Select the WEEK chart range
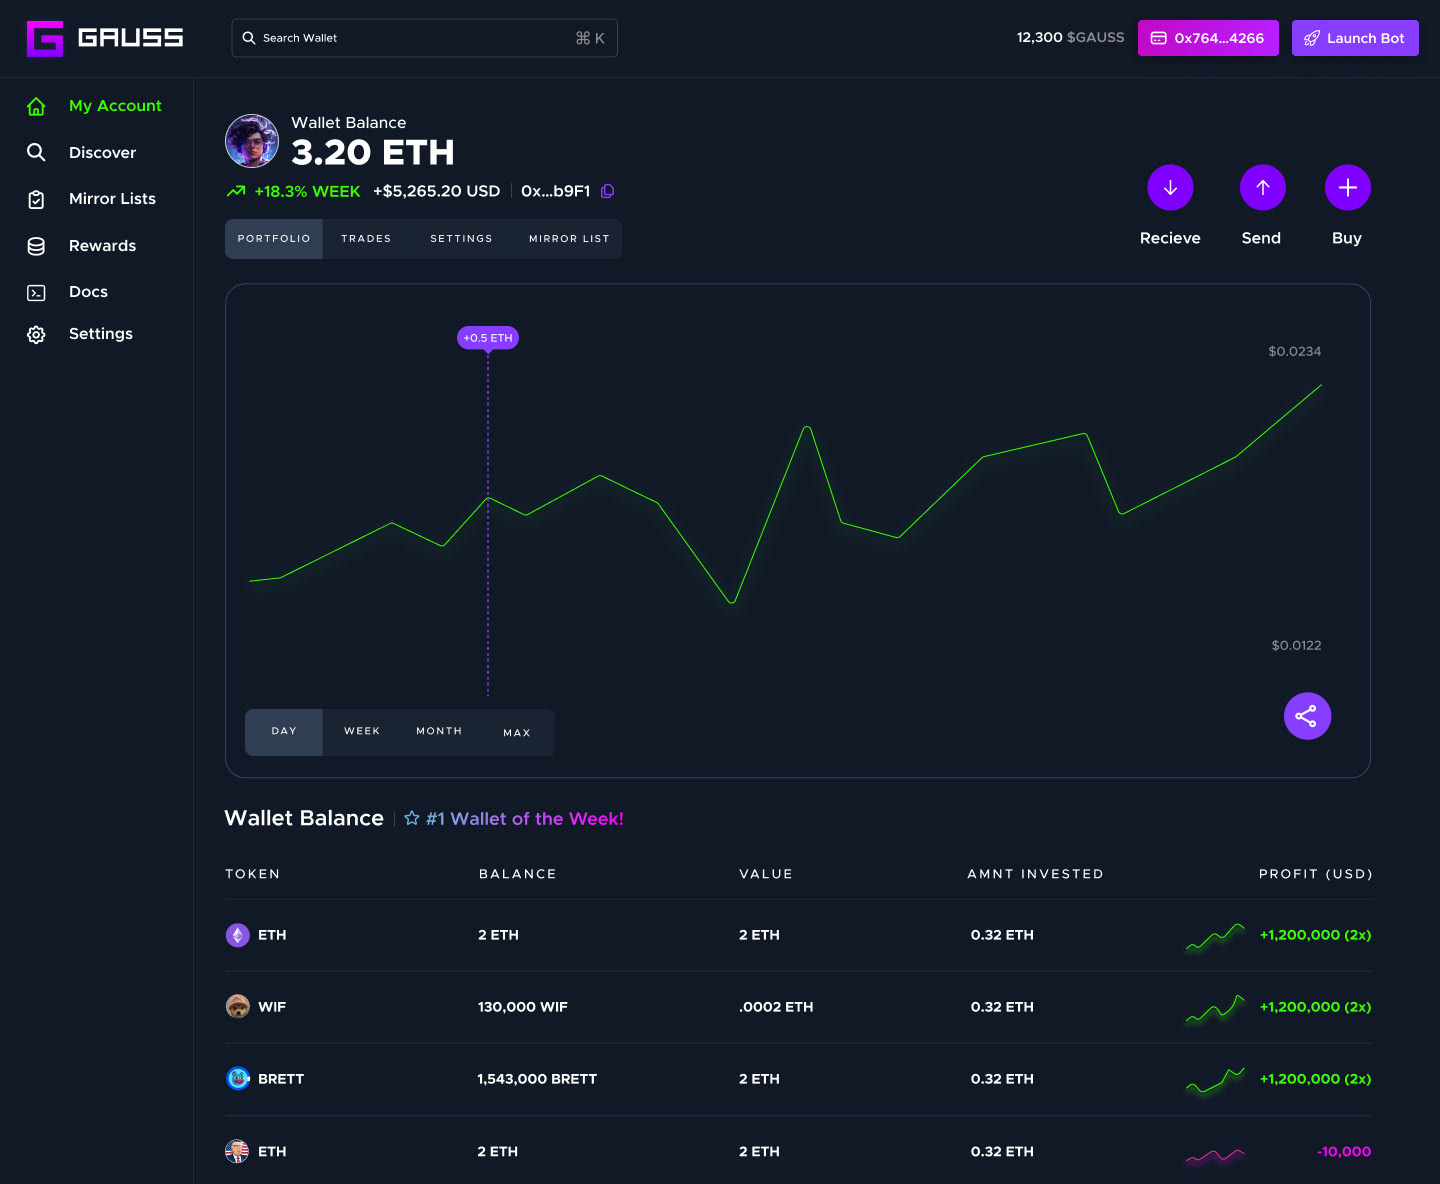The height and width of the screenshot is (1184, 1440). point(362,732)
